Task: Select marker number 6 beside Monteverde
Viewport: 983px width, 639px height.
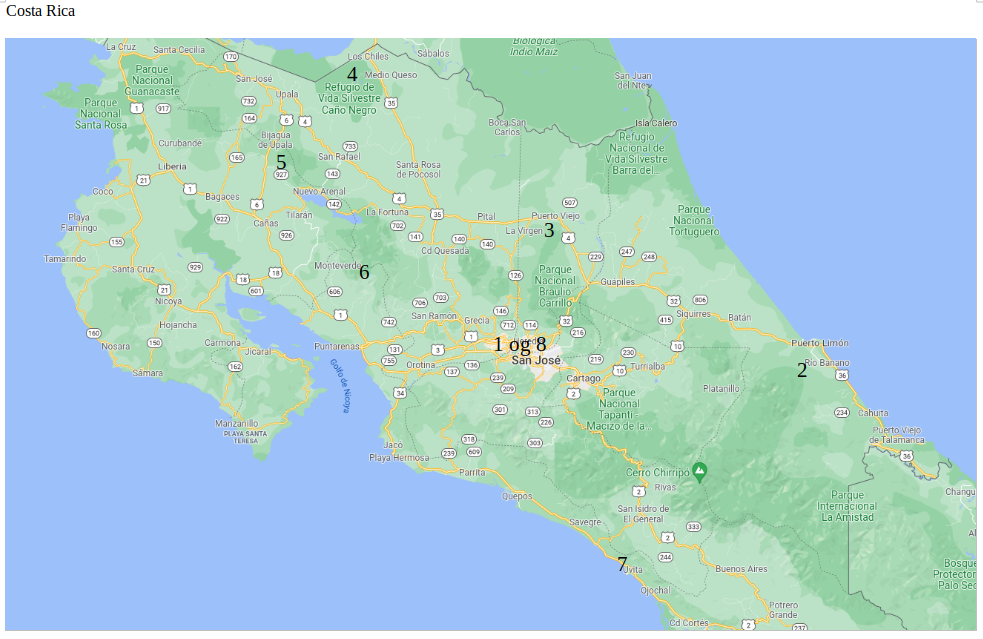Action: click(x=364, y=272)
